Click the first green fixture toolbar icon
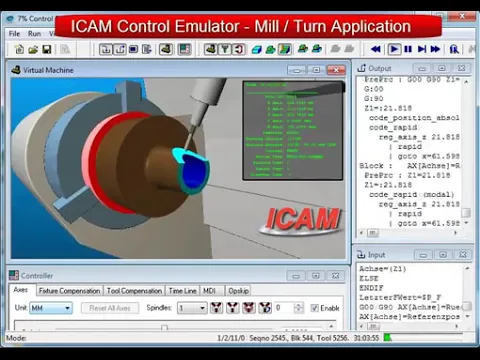 click(x=303, y=49)
